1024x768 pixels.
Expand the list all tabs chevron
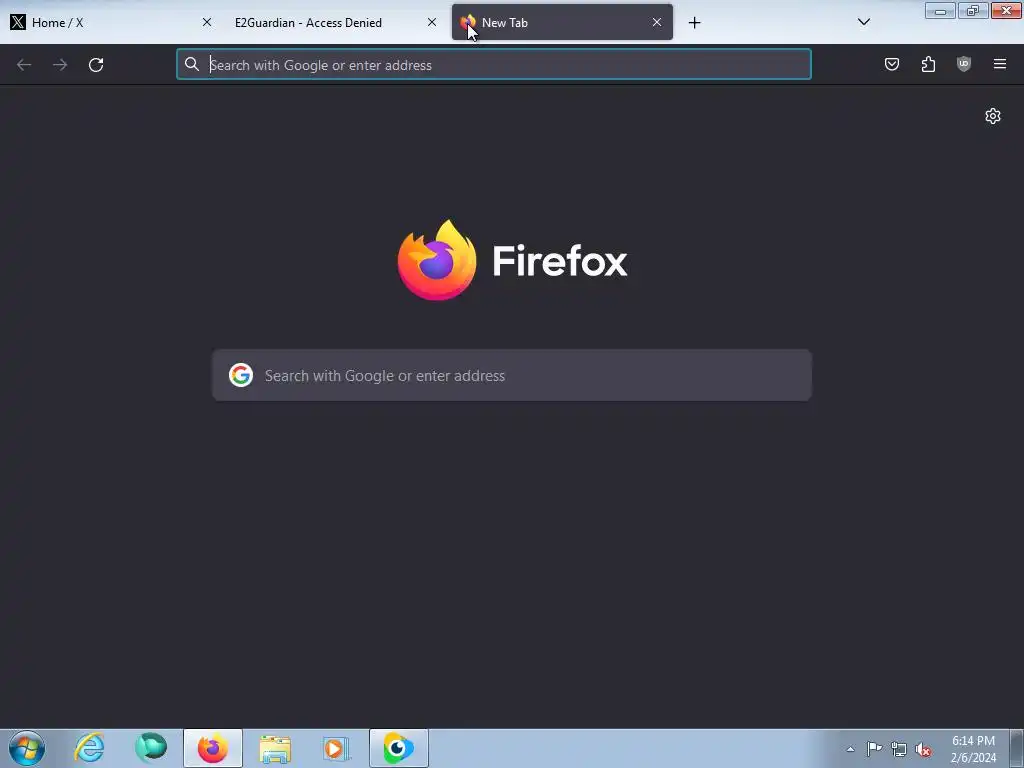point(864,22)
